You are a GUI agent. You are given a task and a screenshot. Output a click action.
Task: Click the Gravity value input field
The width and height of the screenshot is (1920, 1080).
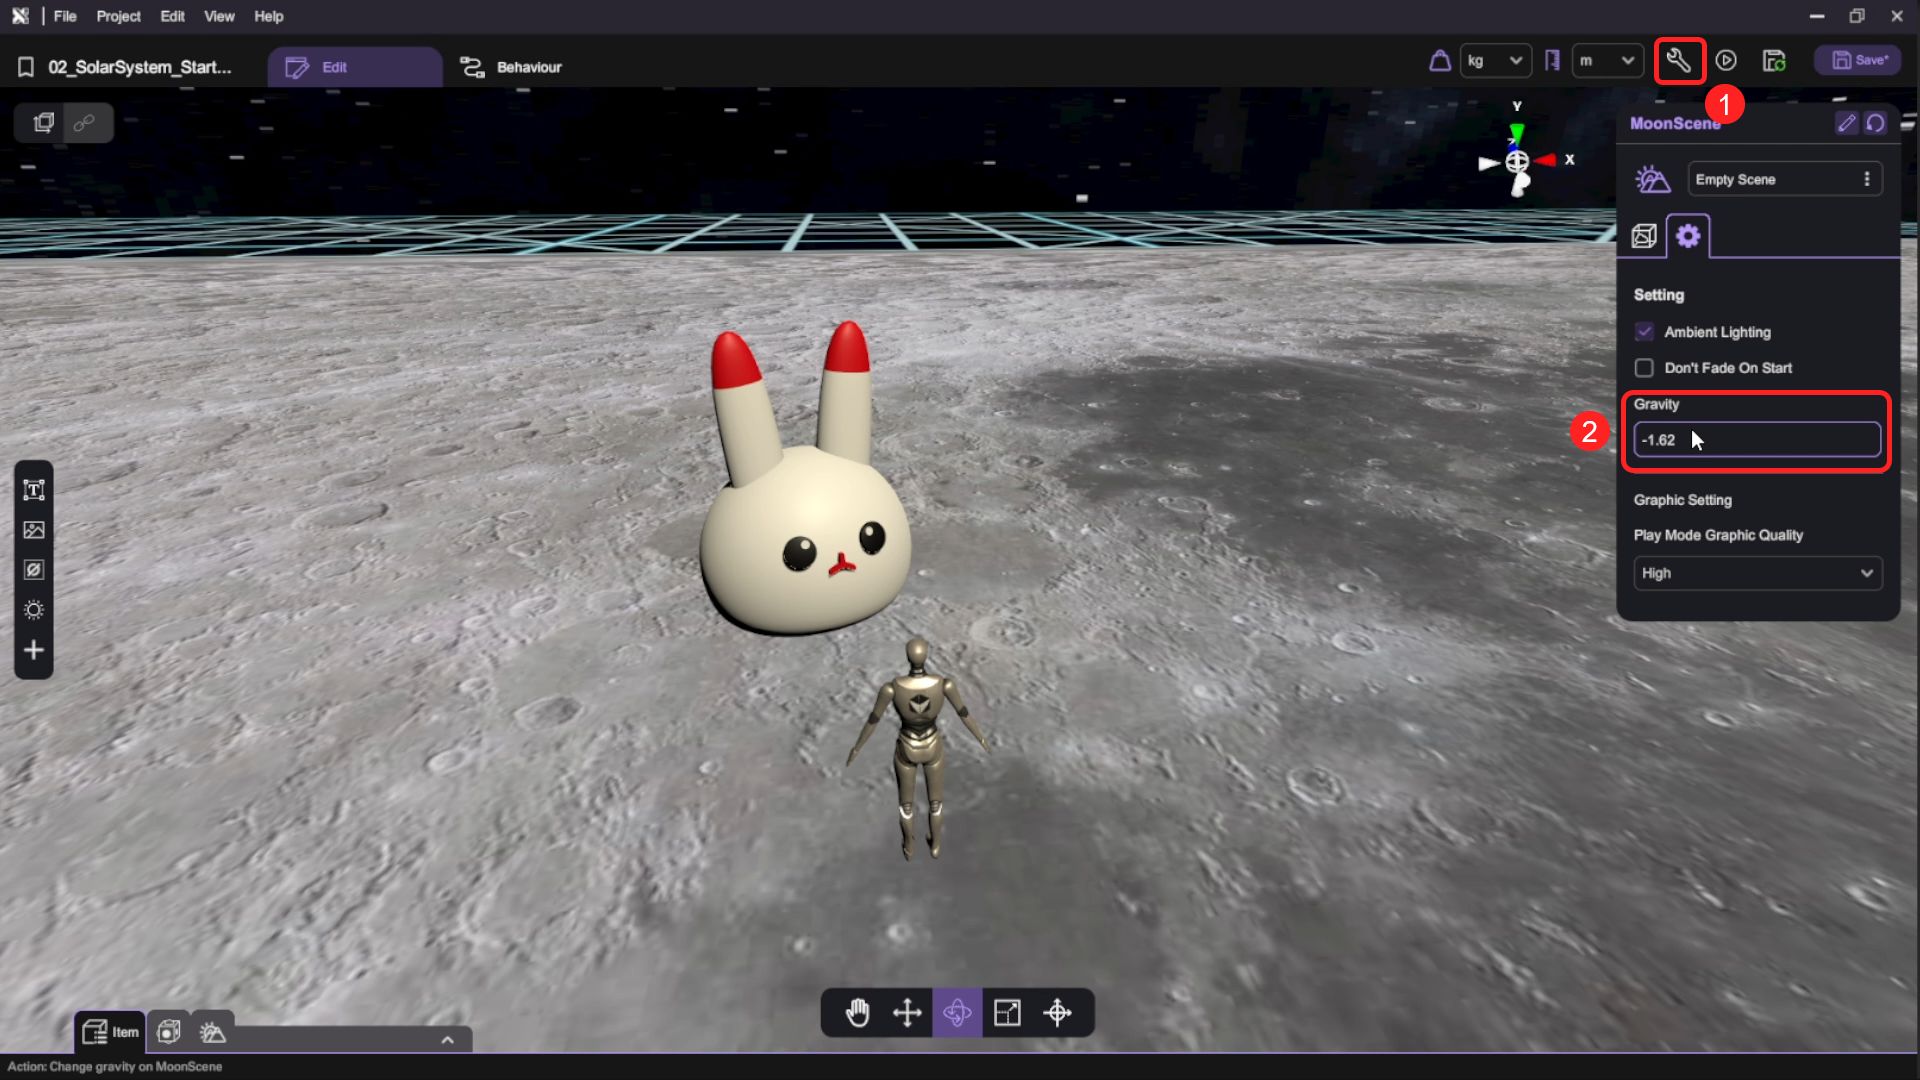pos(1757,440)
